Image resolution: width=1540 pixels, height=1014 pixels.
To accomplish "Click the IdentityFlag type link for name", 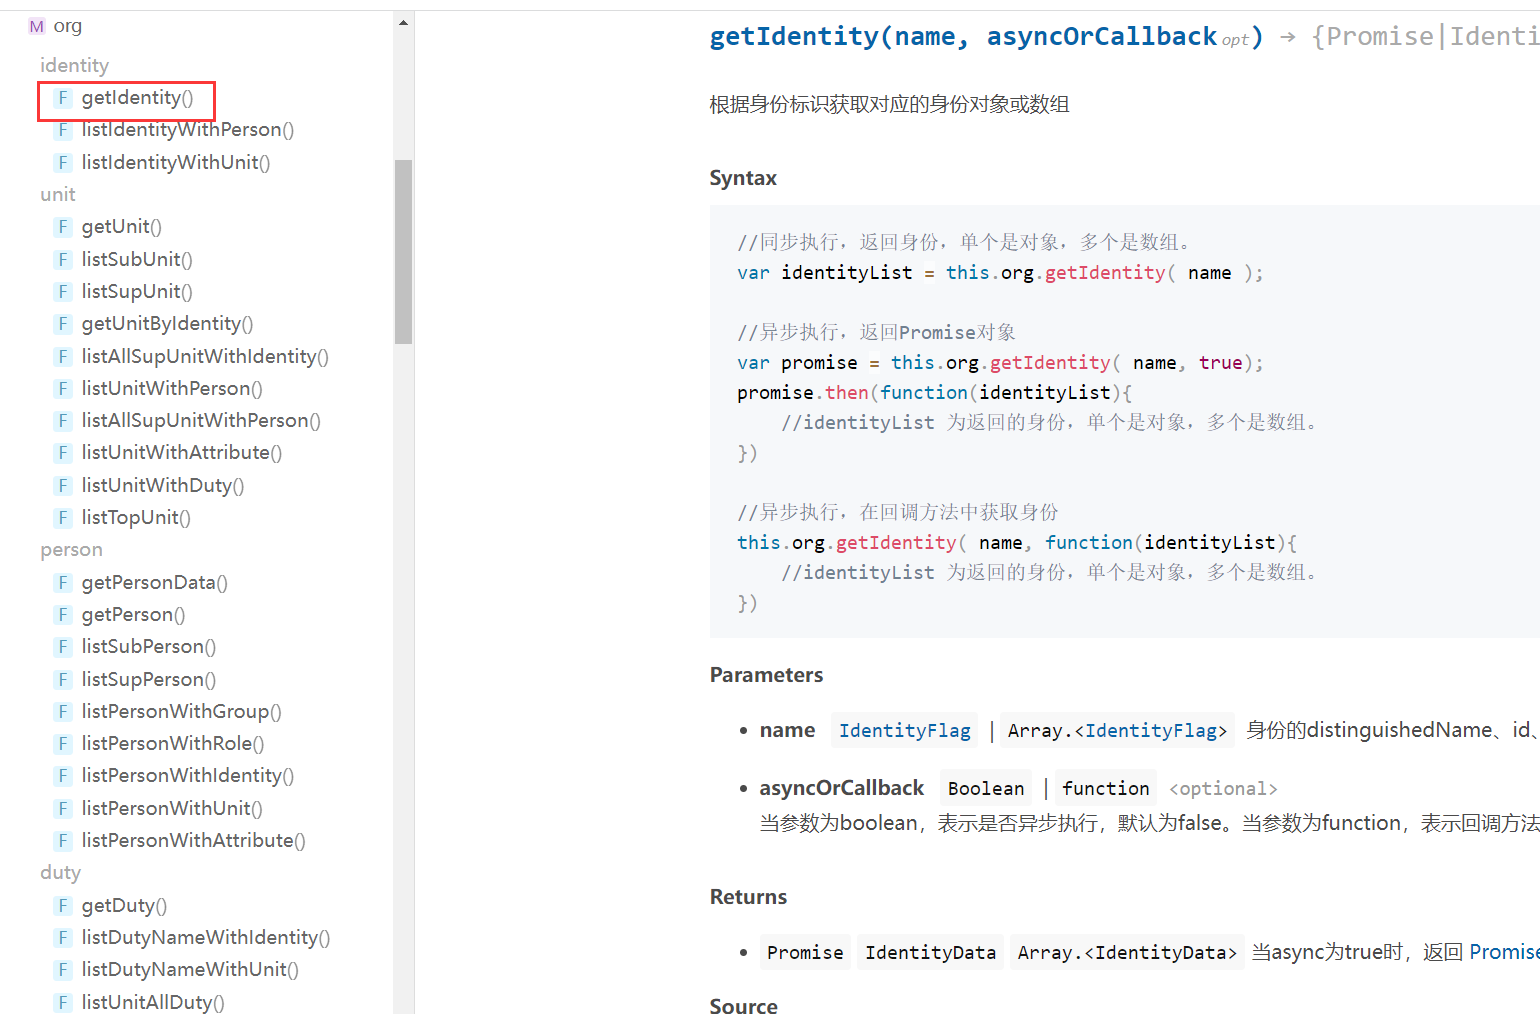I will click(904, 731).
